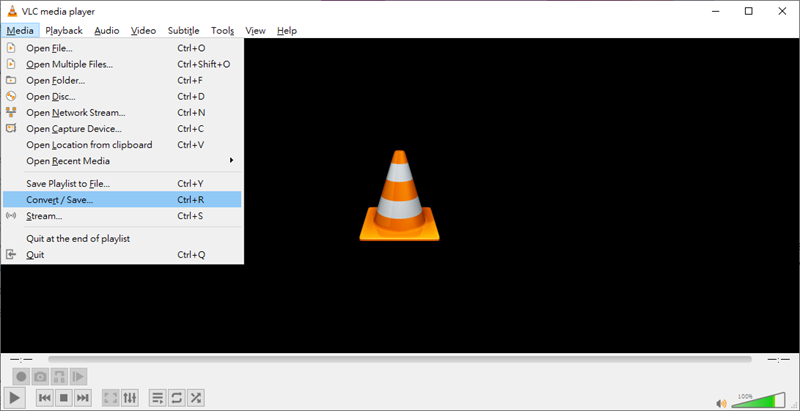Open the Playback menu
Viewport: 800px width, 411px height.
click(x=64, y=31)
